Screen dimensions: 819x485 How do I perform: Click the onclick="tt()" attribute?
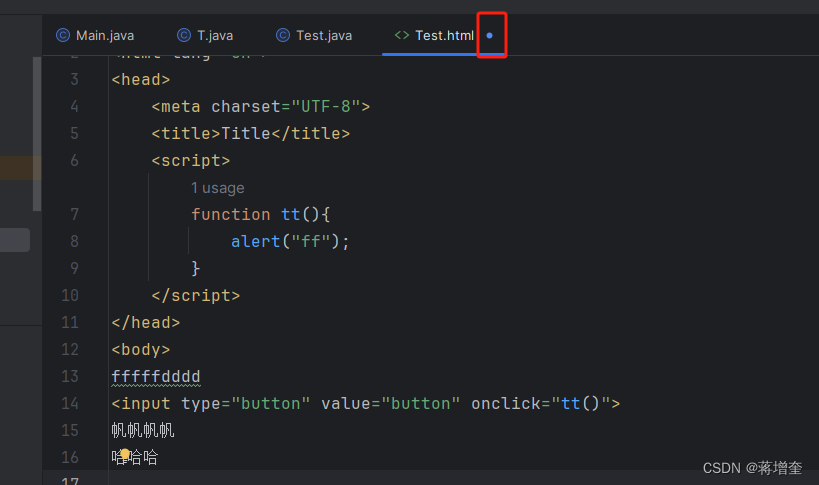[x=541, y=403]
